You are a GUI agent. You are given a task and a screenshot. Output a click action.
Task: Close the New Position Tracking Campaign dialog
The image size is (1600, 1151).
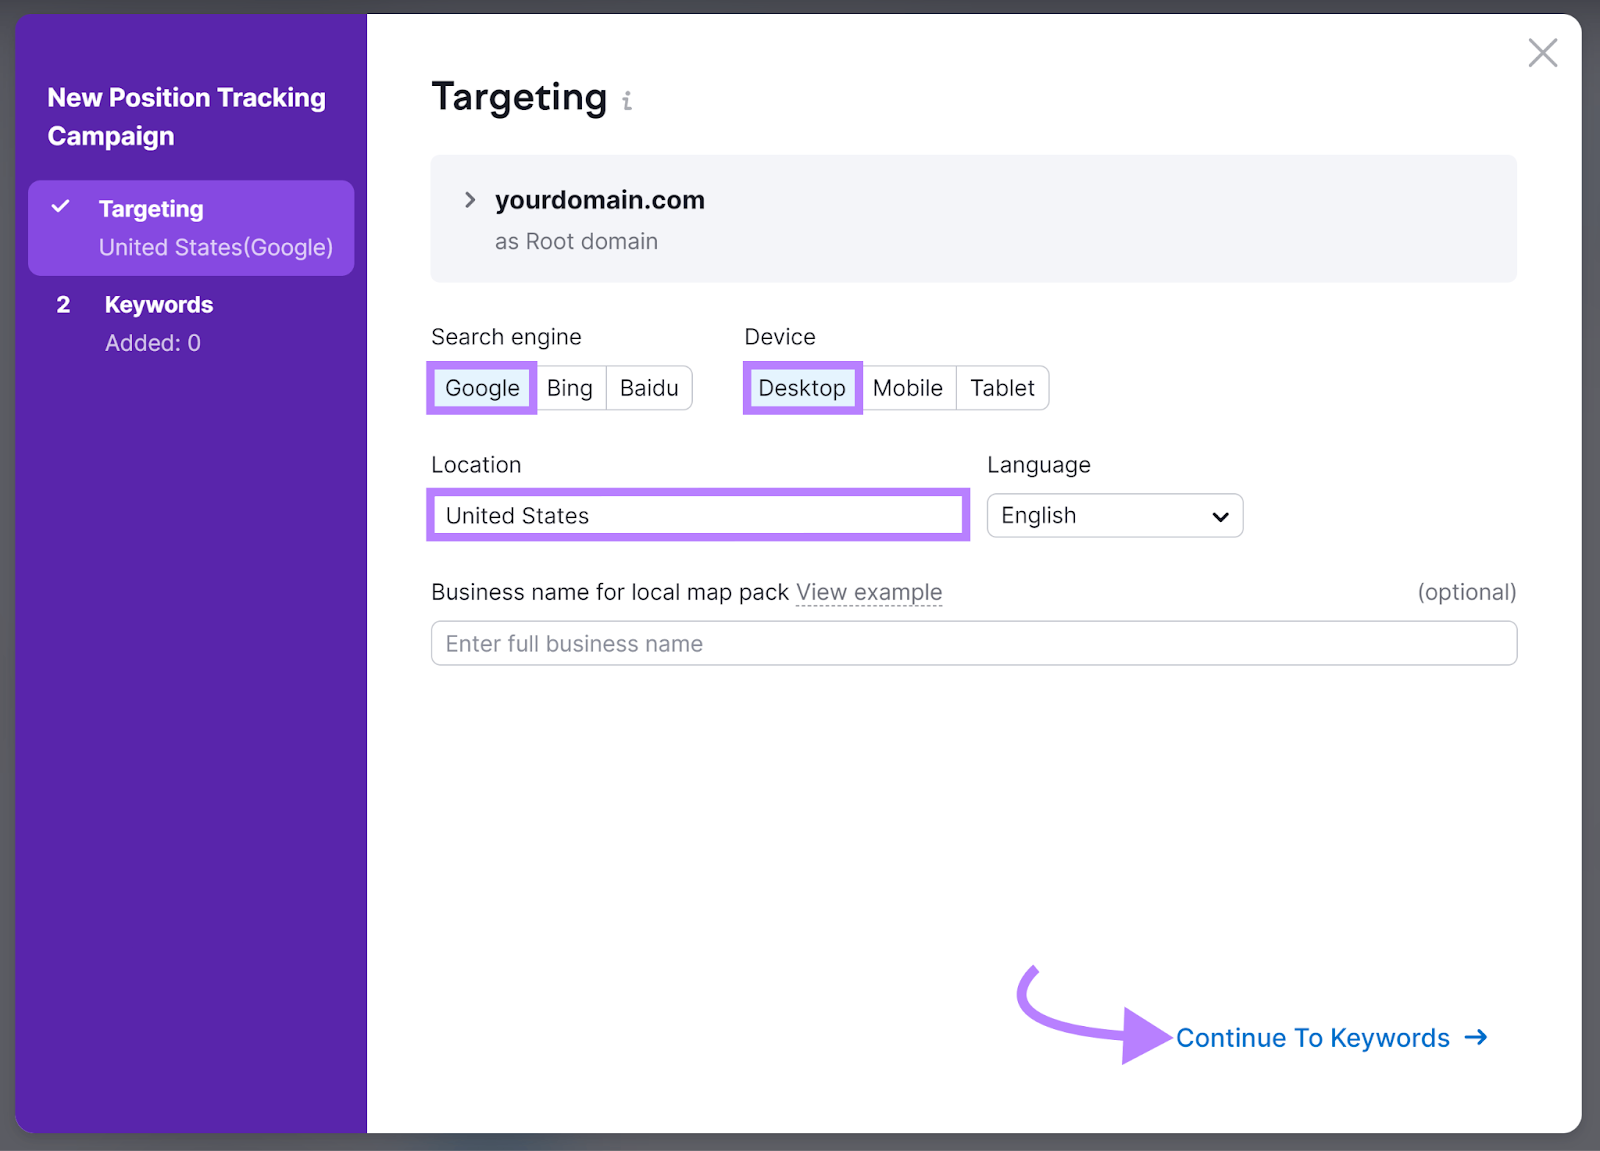(1542, 53)
